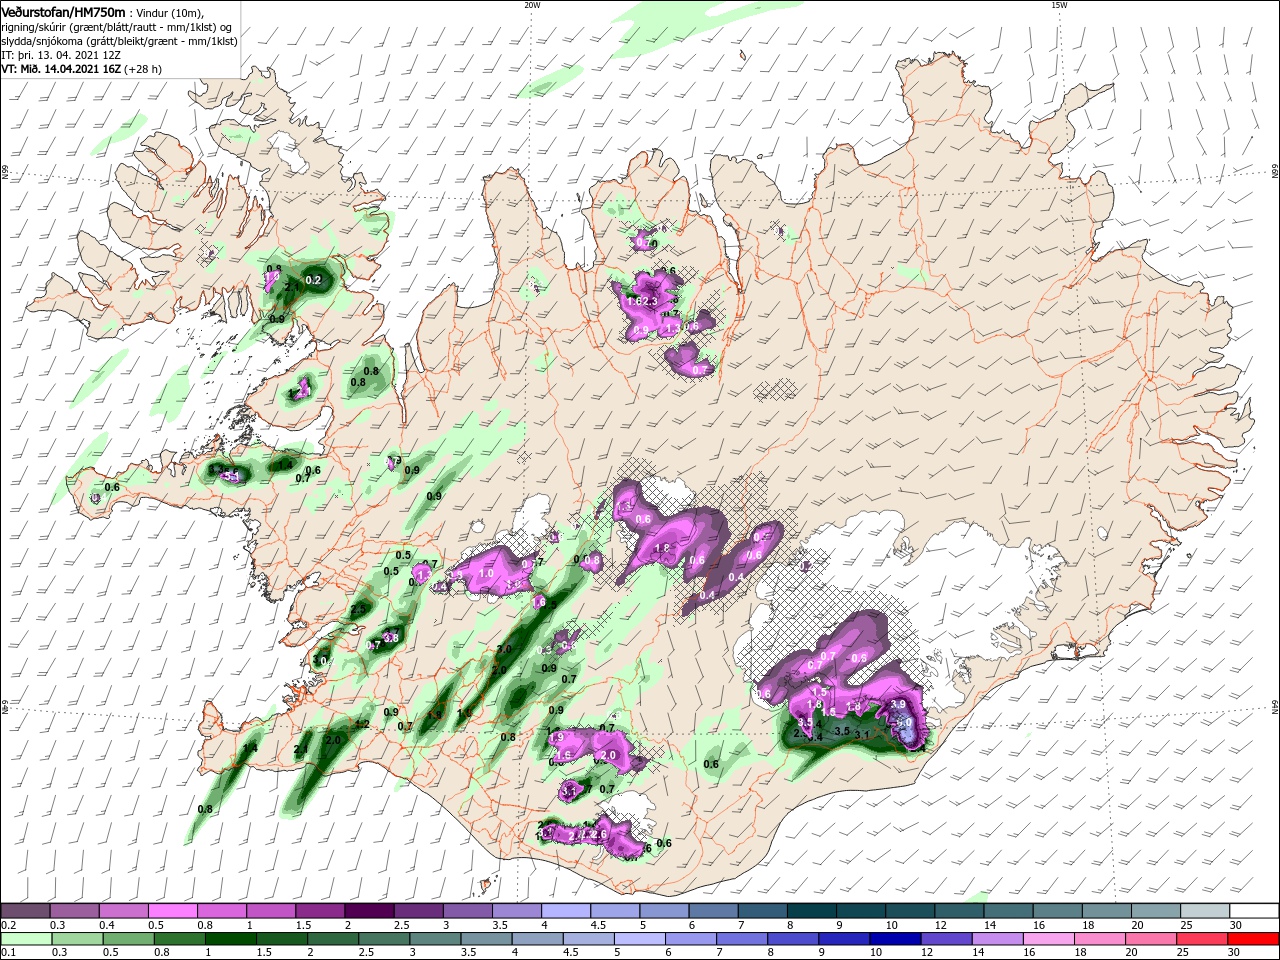Click the Veðurstofan/HM750m title text
Screen dimensions: 1280x960
click(x=63, y=11)
